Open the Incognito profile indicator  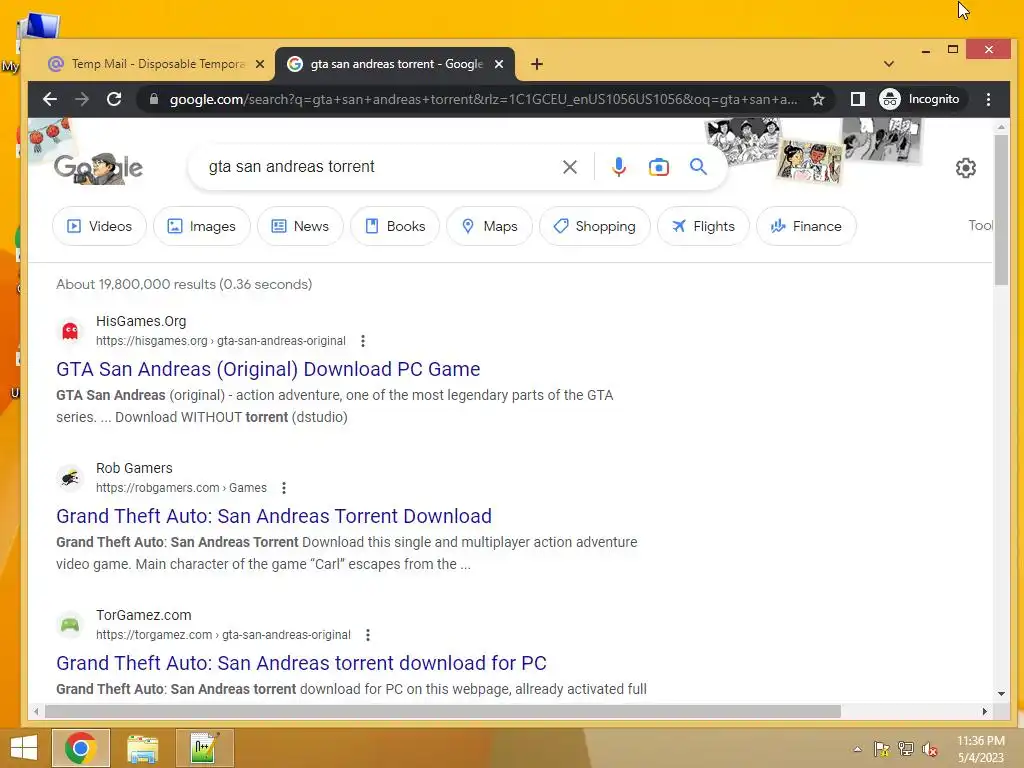point(921,99)
